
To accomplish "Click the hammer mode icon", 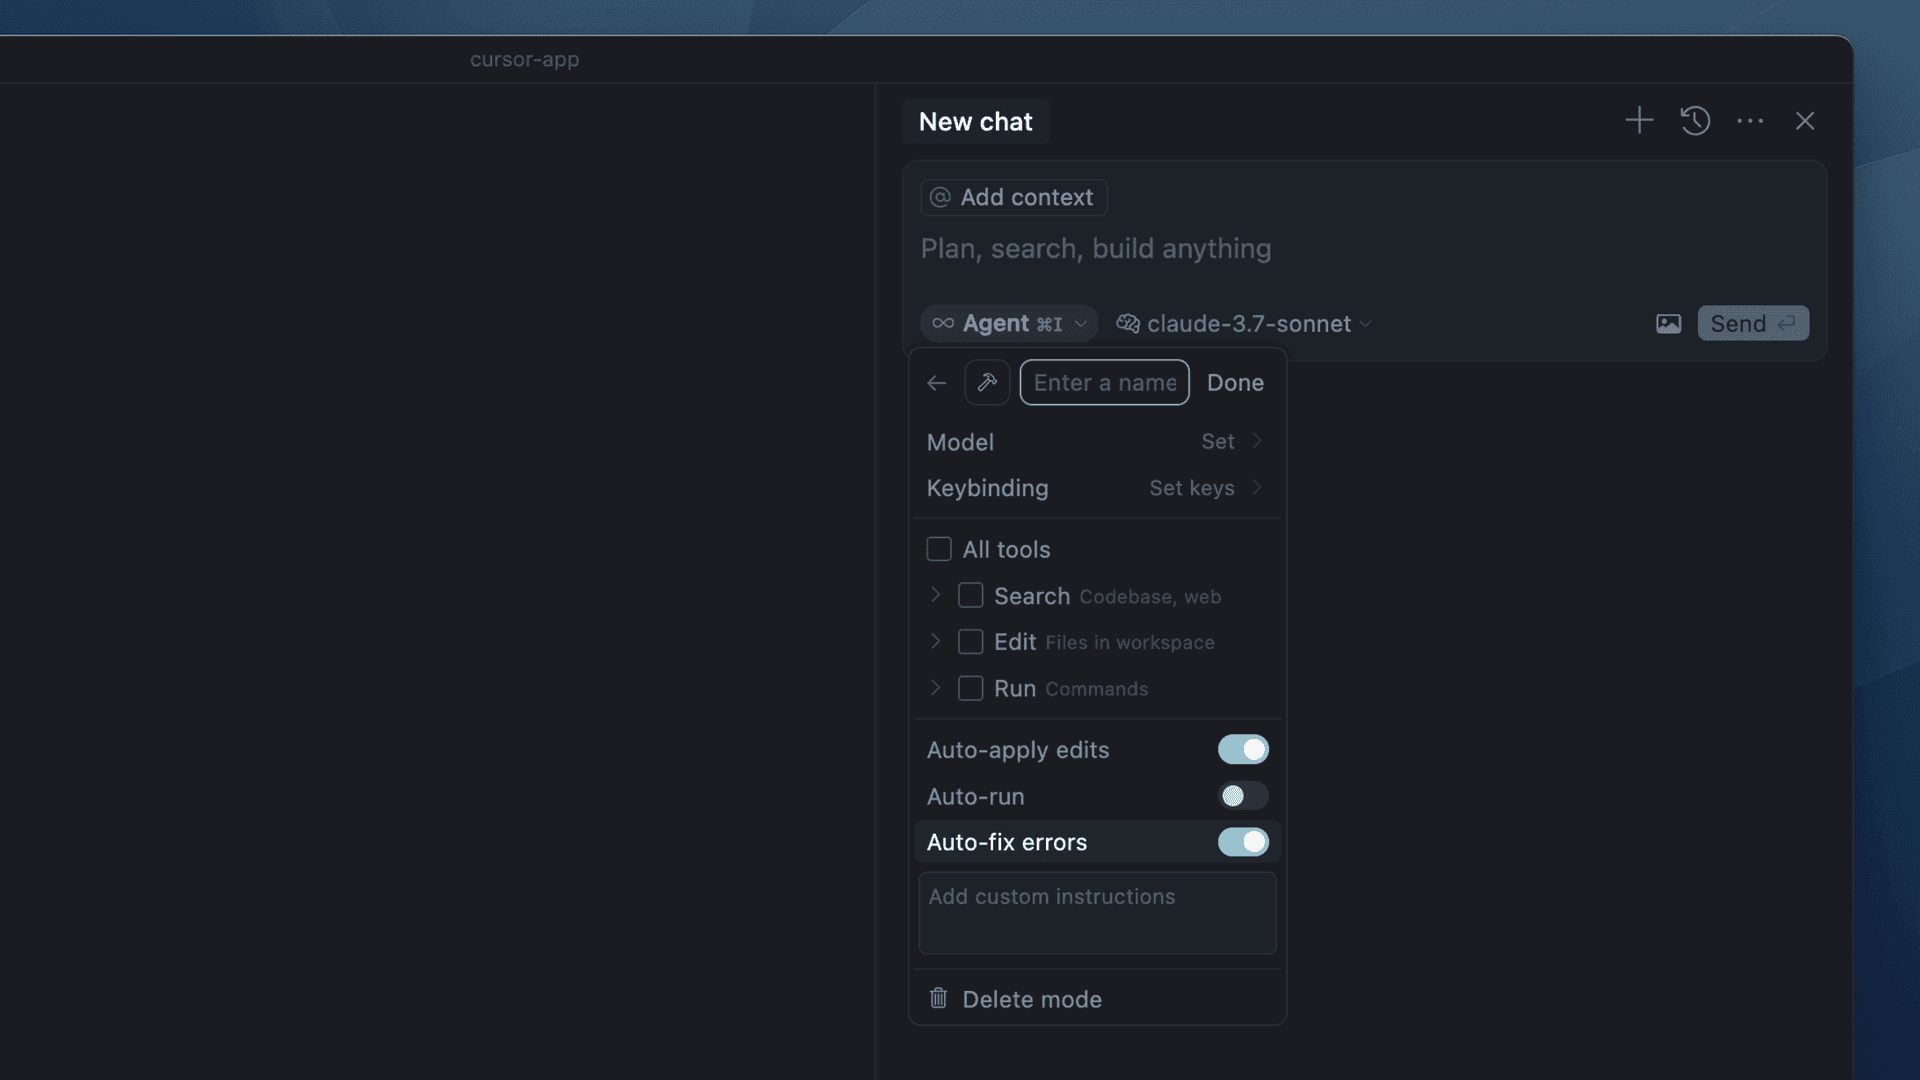I will [987, 382].
